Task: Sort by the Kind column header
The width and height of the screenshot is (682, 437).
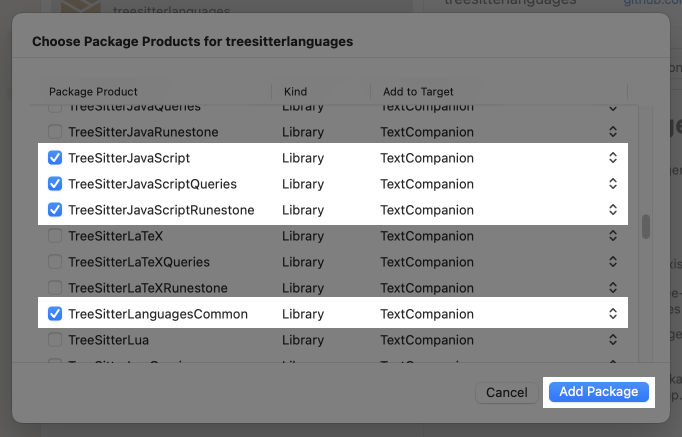Action: 320,92
